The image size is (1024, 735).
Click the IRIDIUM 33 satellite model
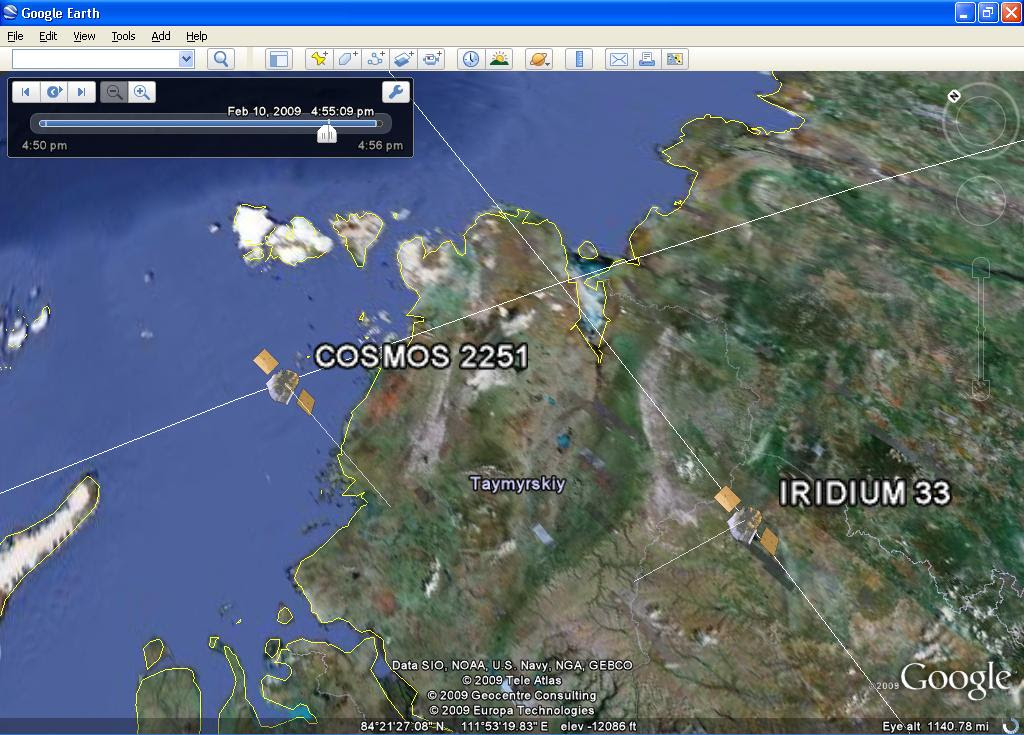(747, 522)
